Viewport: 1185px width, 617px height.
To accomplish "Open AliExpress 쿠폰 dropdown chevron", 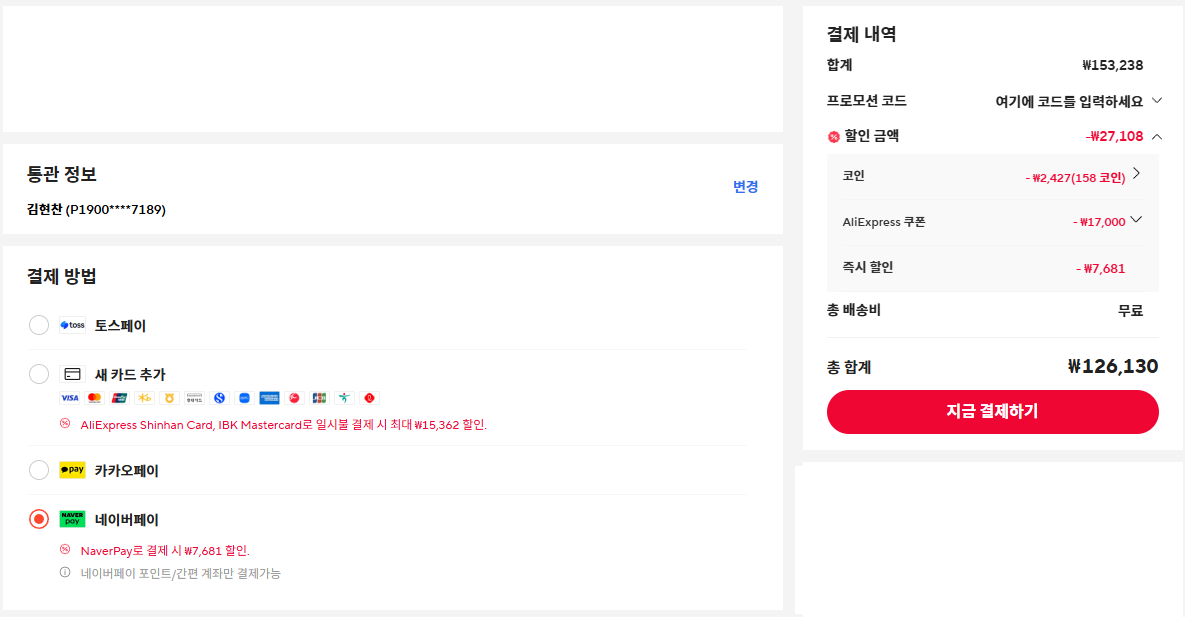I will (x=1136, y=221).
